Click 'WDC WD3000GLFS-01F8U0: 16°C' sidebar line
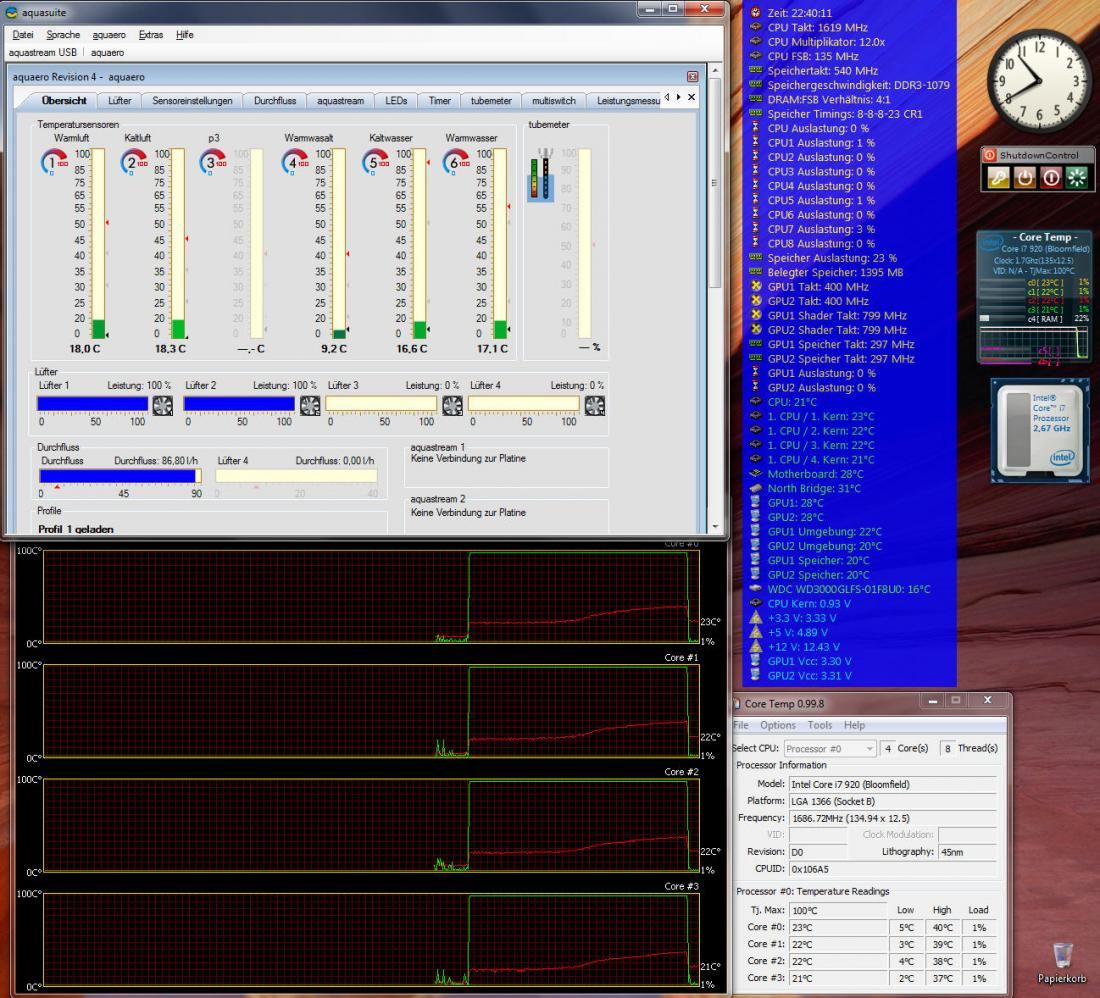The width and height of the screenshot is (1100, 998). click(x=849, y=589)
